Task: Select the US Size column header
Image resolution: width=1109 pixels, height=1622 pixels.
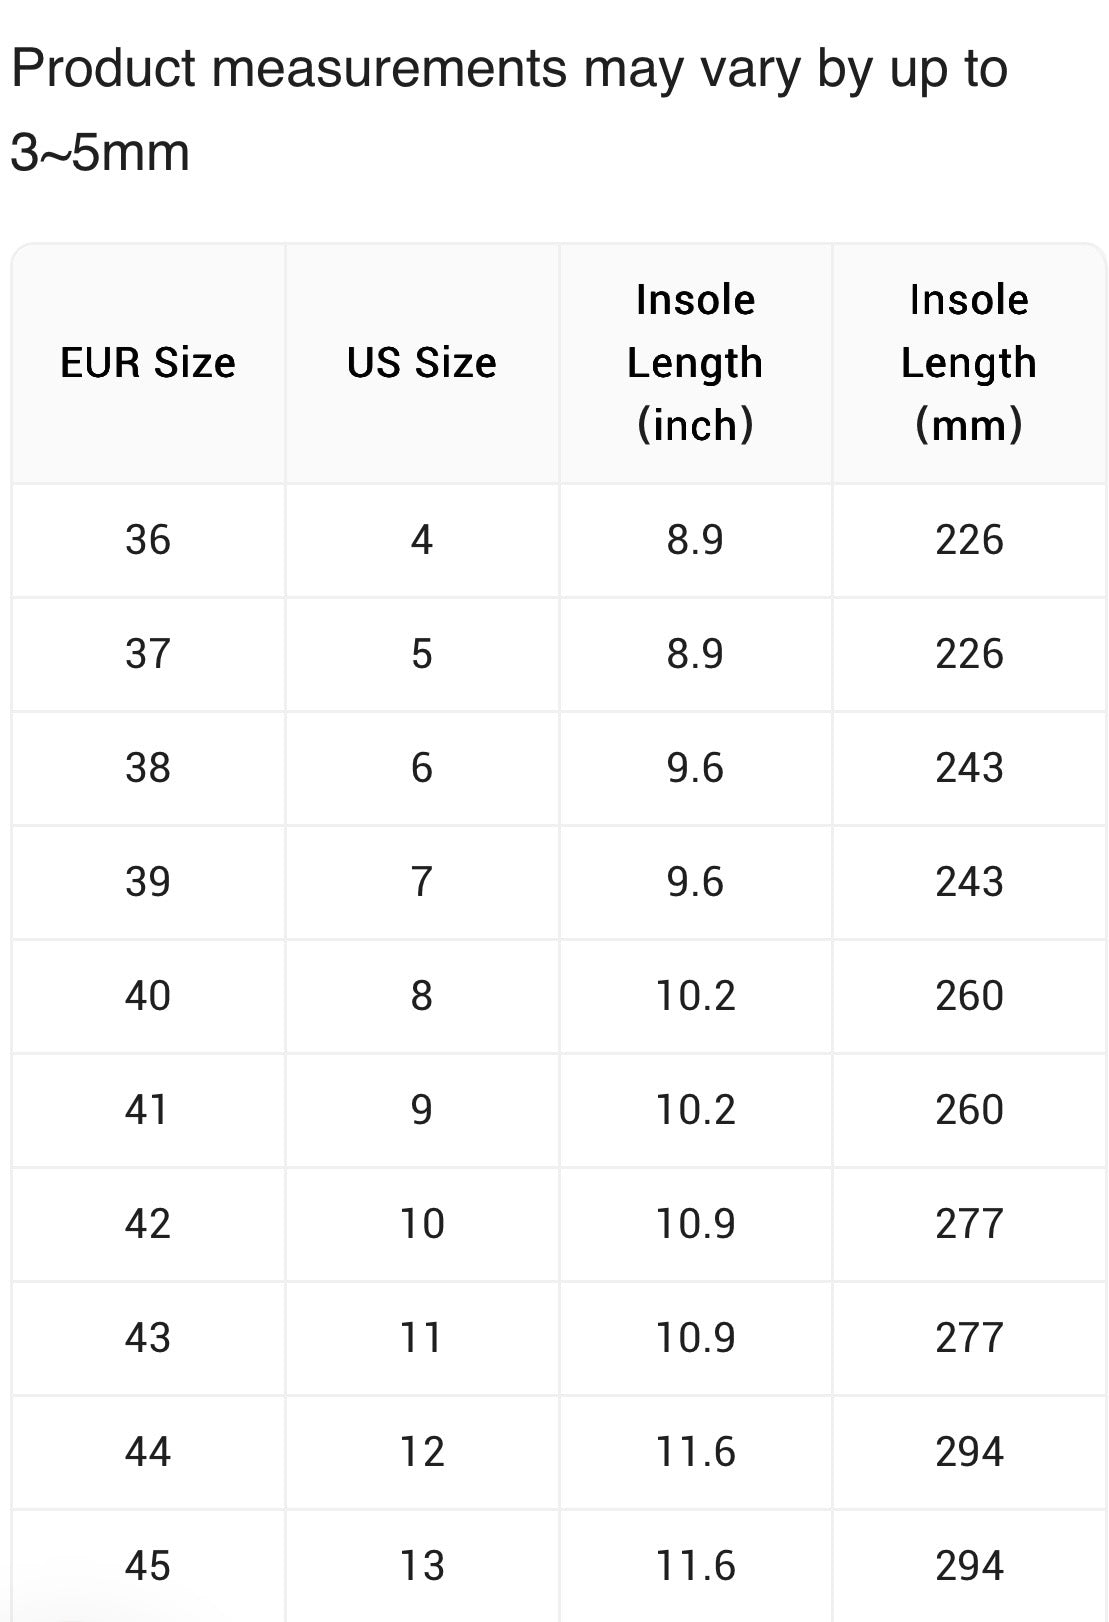Action: pos(421,363)
